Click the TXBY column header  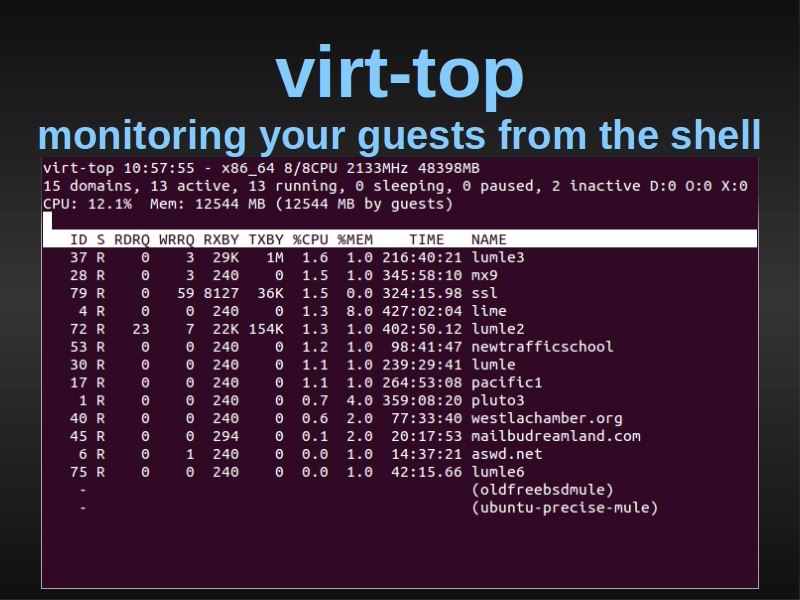coord(266,240)
